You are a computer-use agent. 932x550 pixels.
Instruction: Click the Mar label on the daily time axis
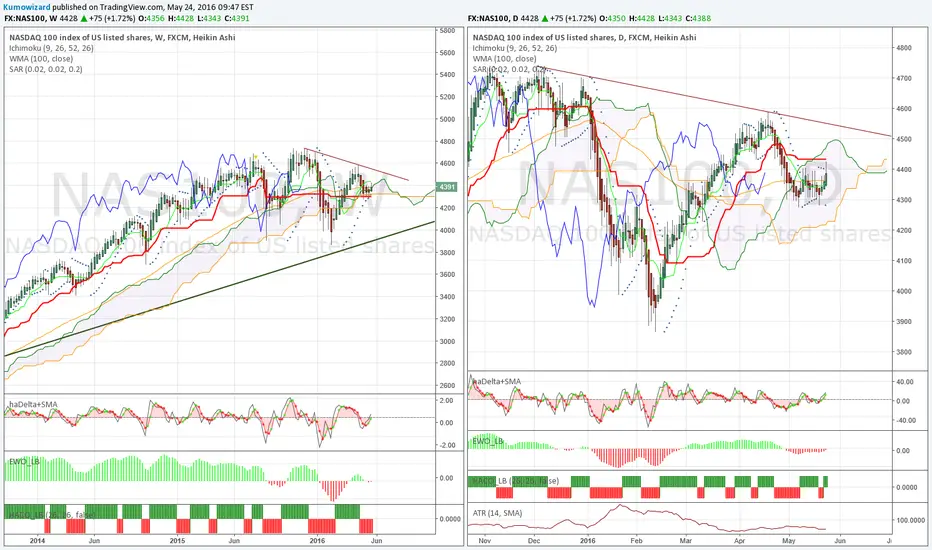pyautogui.click(x=686, y=541)
